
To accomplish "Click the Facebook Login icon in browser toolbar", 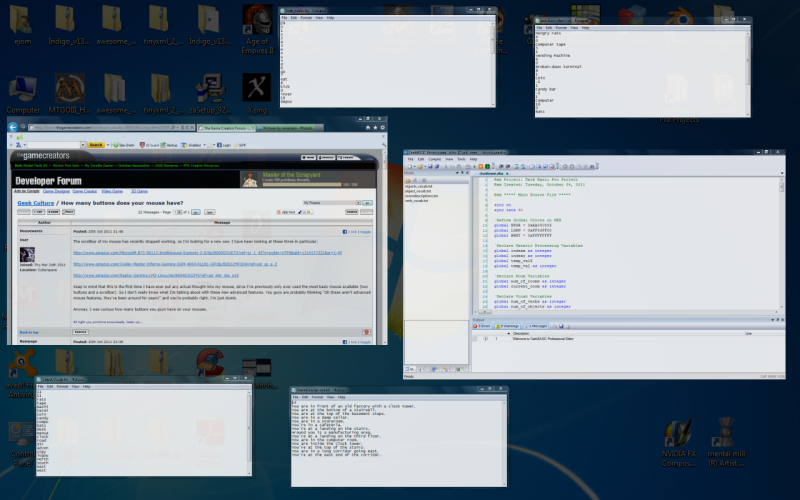I will pos(219,145).
